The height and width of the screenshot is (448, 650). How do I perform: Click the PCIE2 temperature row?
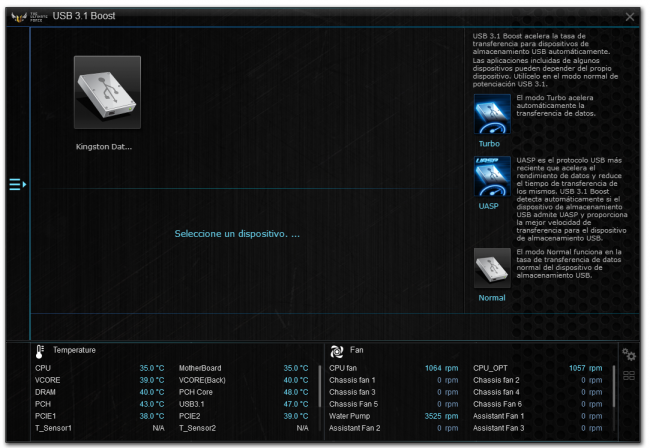pos(244,416)
